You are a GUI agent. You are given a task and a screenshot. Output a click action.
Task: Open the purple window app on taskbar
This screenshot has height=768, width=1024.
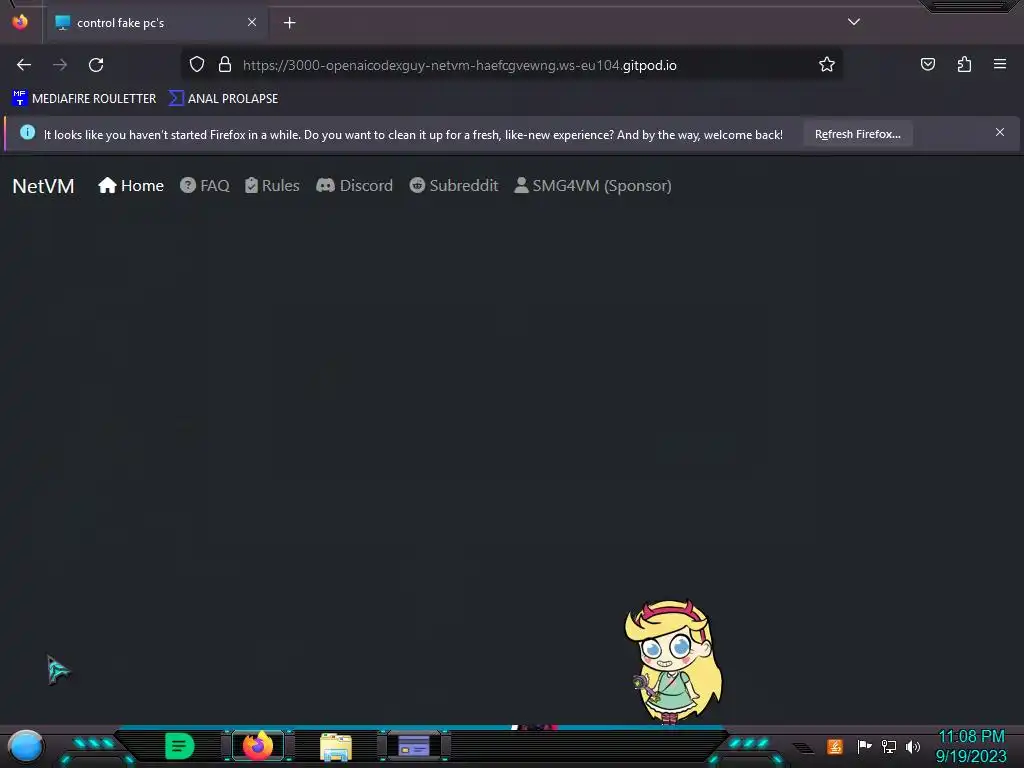coord(414,746)
